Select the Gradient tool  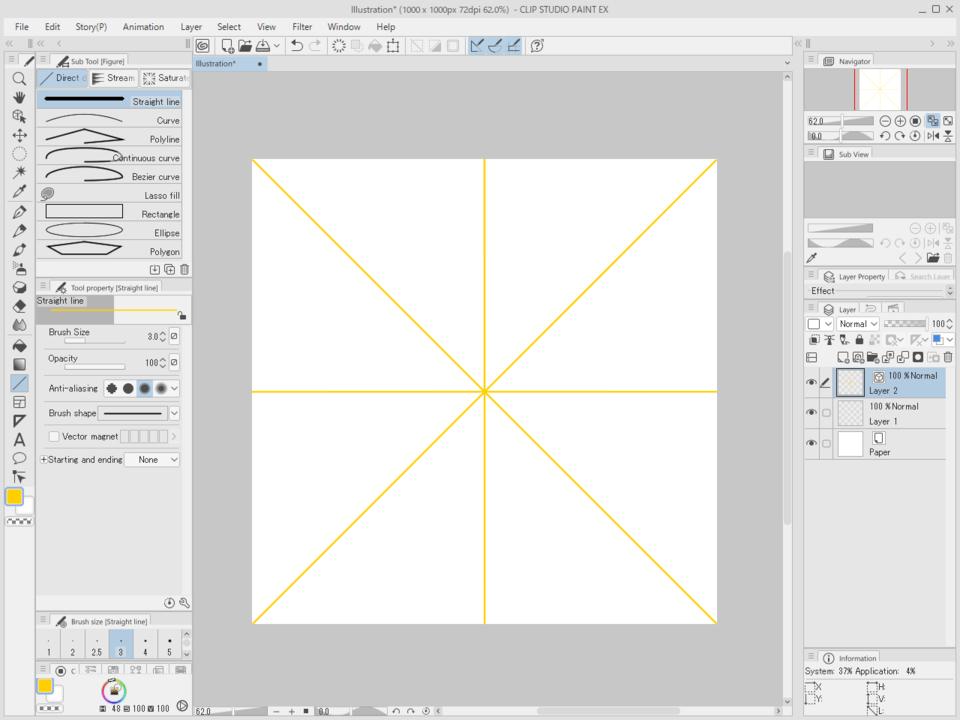click(x=19, y=364)
